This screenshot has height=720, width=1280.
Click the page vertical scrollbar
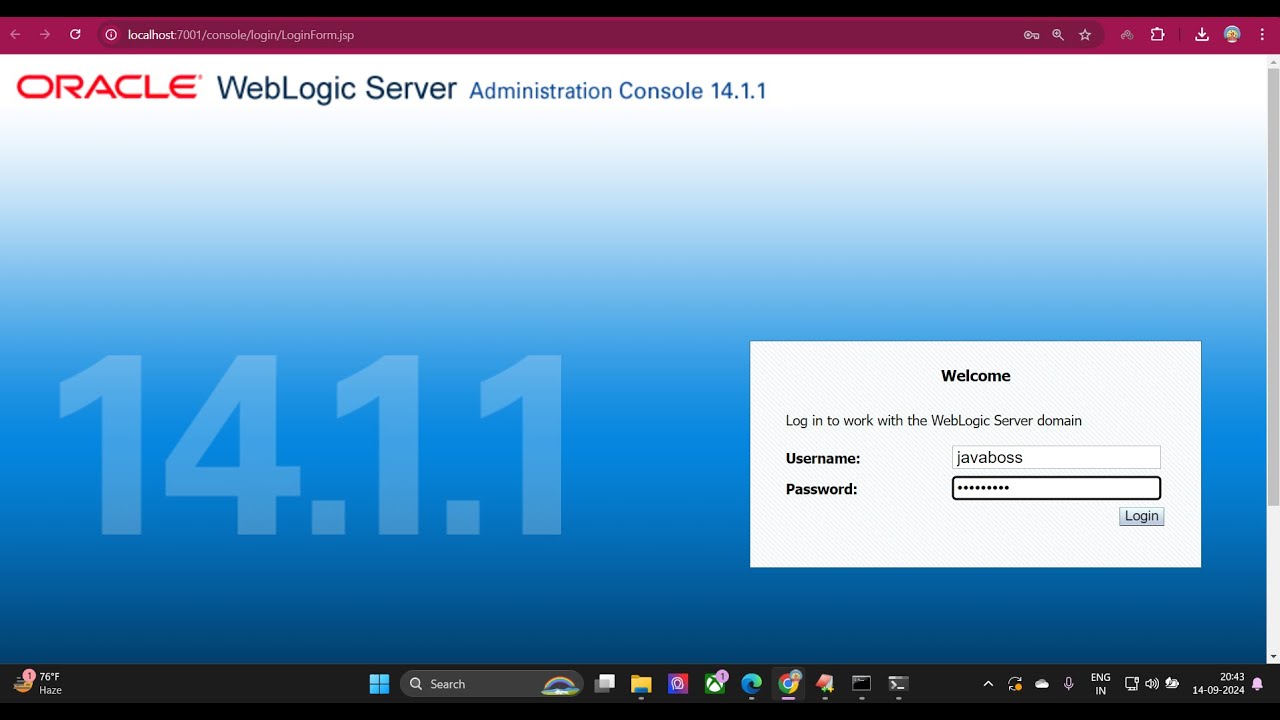1273,285
